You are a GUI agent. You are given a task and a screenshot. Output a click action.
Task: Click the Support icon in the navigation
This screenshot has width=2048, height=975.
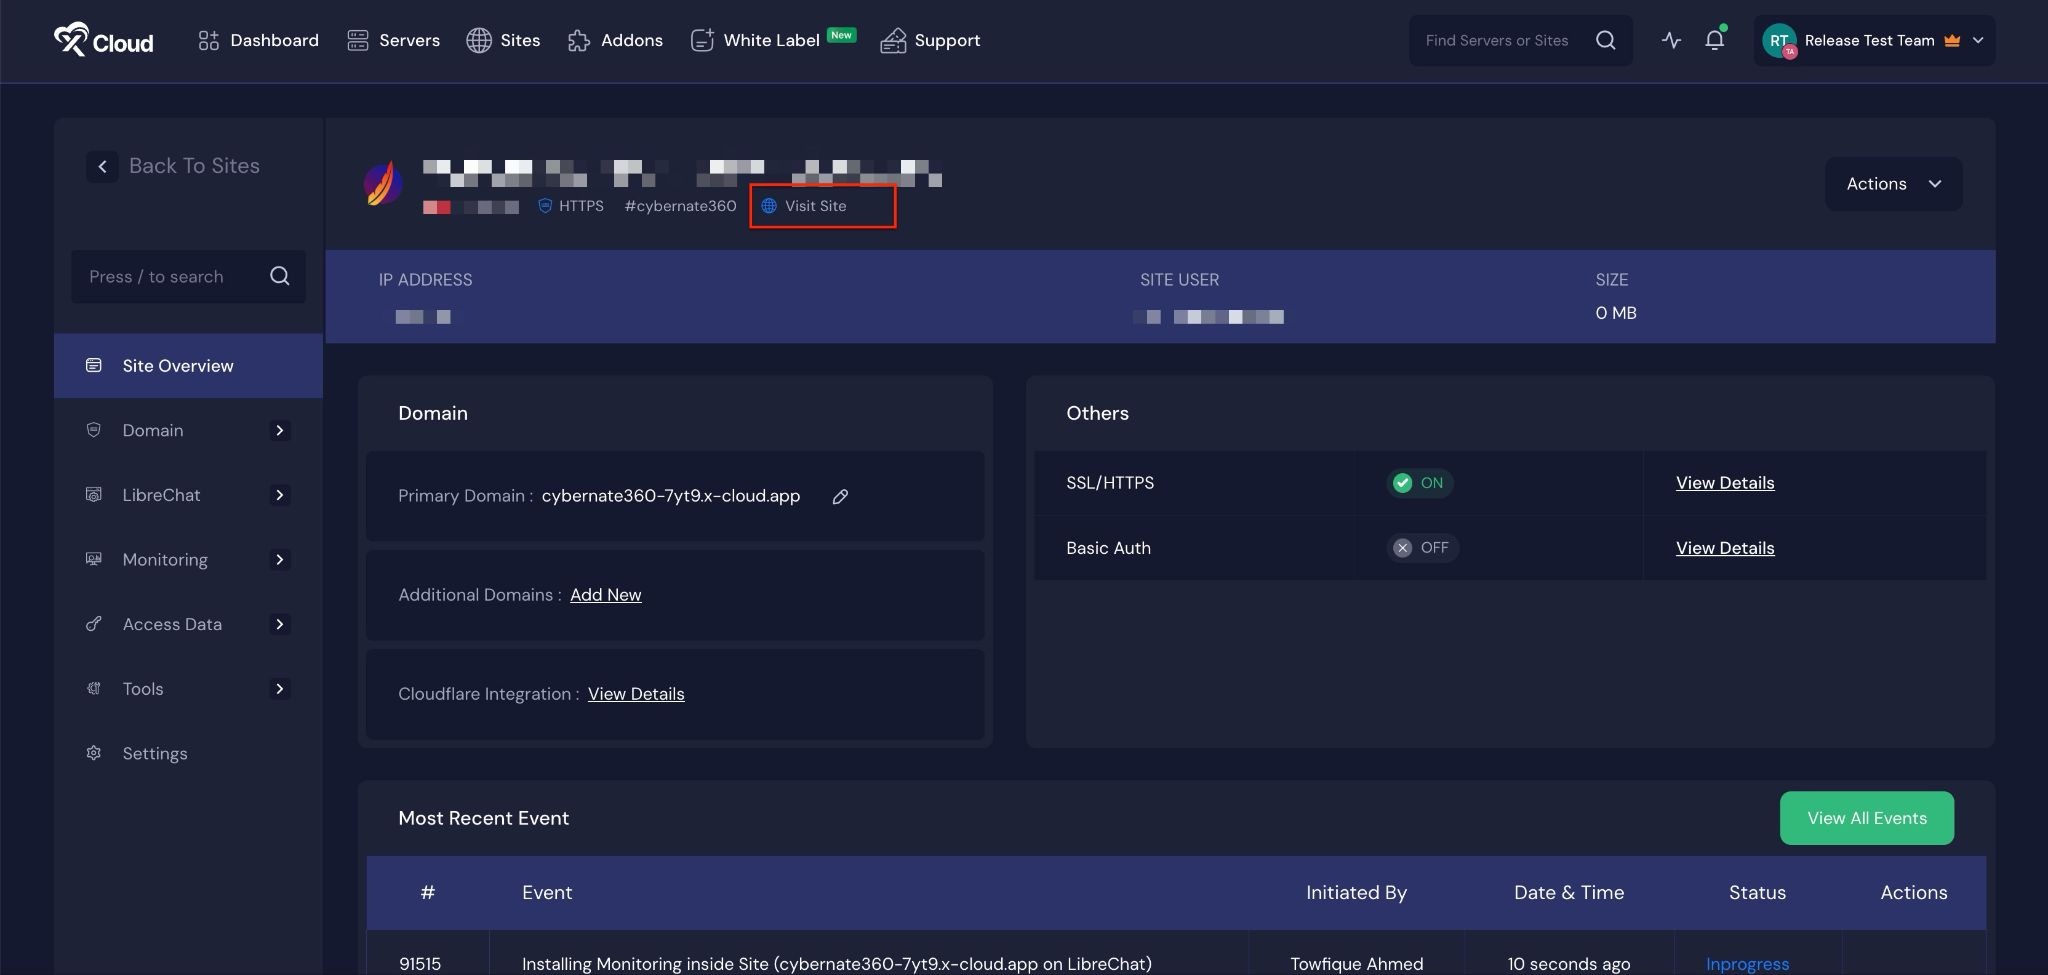pyautogui.click(x=892, y=40)
